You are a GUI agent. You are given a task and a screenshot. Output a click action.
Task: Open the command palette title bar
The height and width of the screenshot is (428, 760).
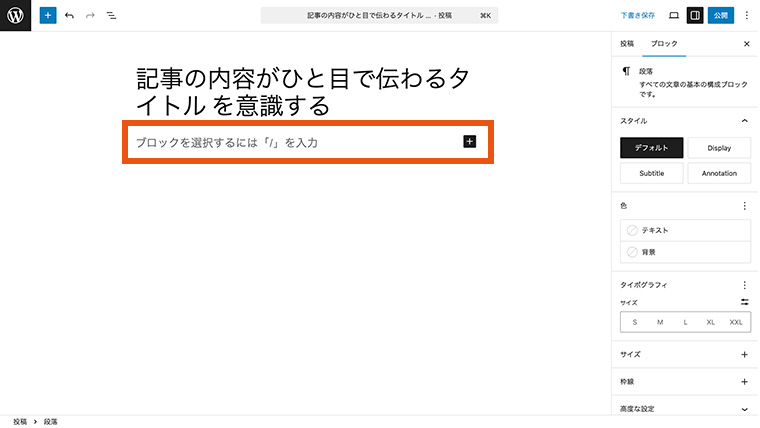379,16
